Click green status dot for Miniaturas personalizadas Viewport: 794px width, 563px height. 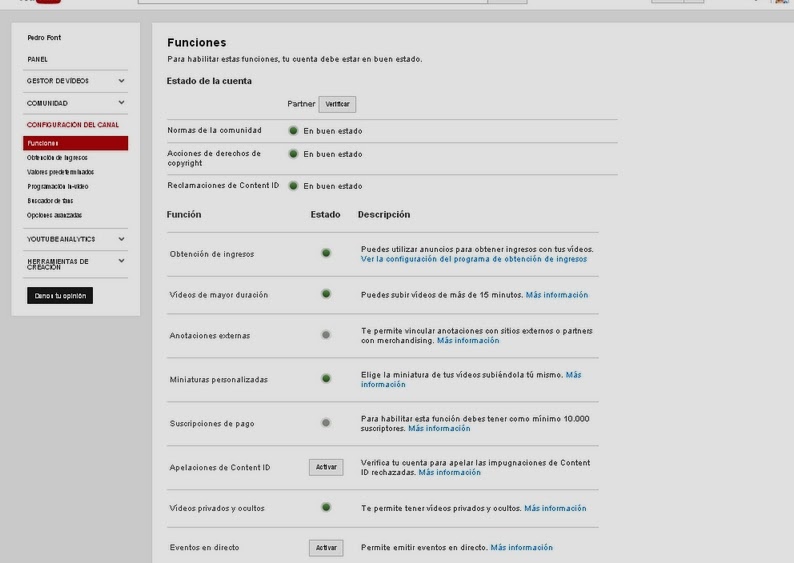pyautogui.click(x=326, y=379)
